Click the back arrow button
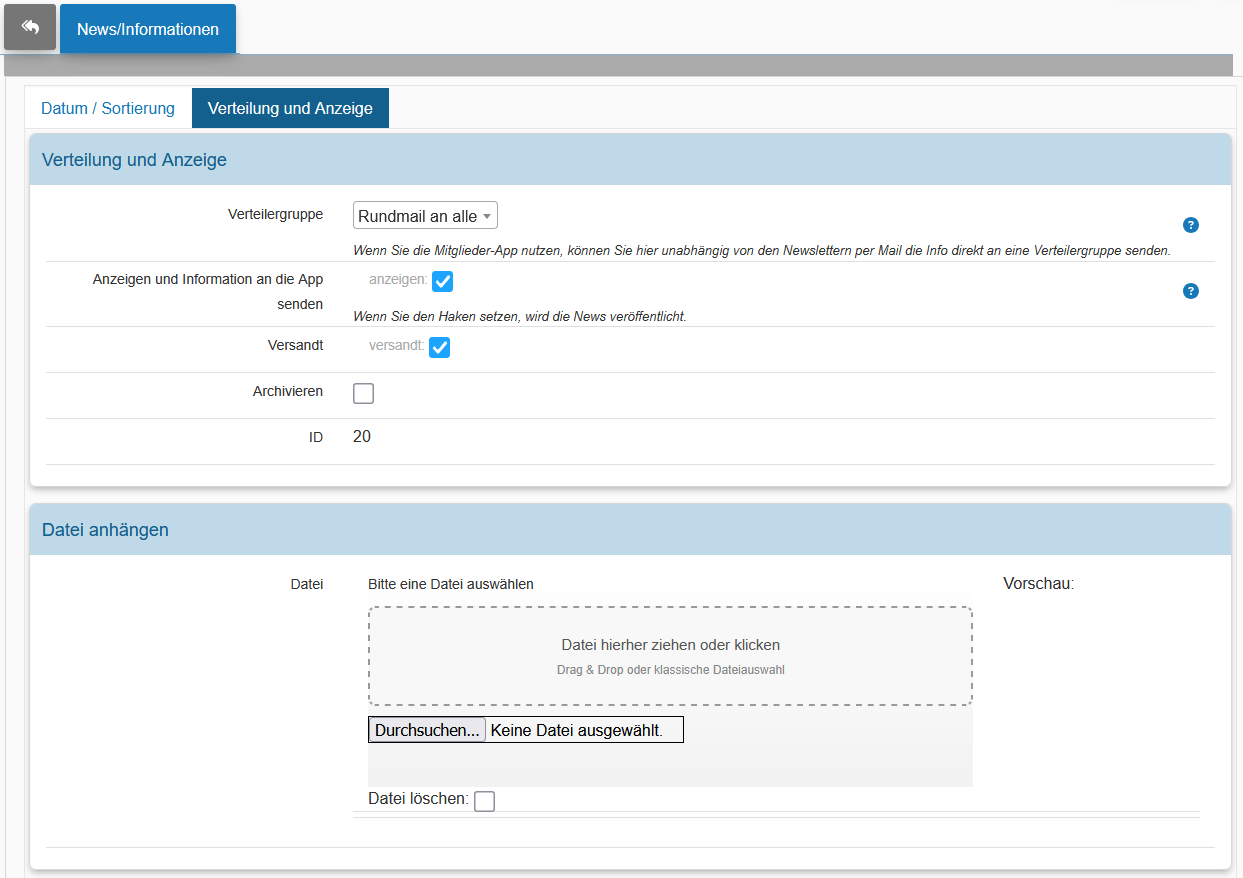The width and height of the screenshot is (1243, 878). pos(30,28)
